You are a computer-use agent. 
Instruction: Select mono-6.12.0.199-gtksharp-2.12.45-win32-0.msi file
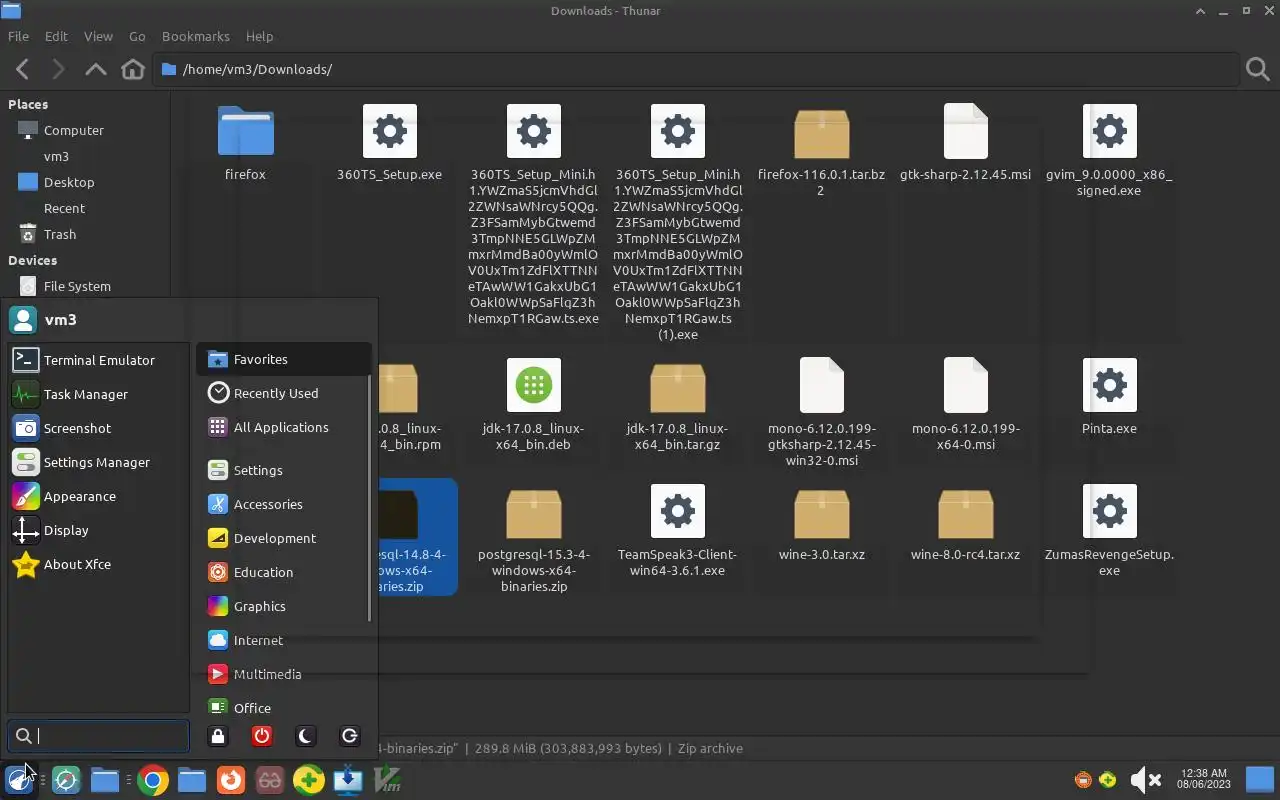click(x=821, y=385)
